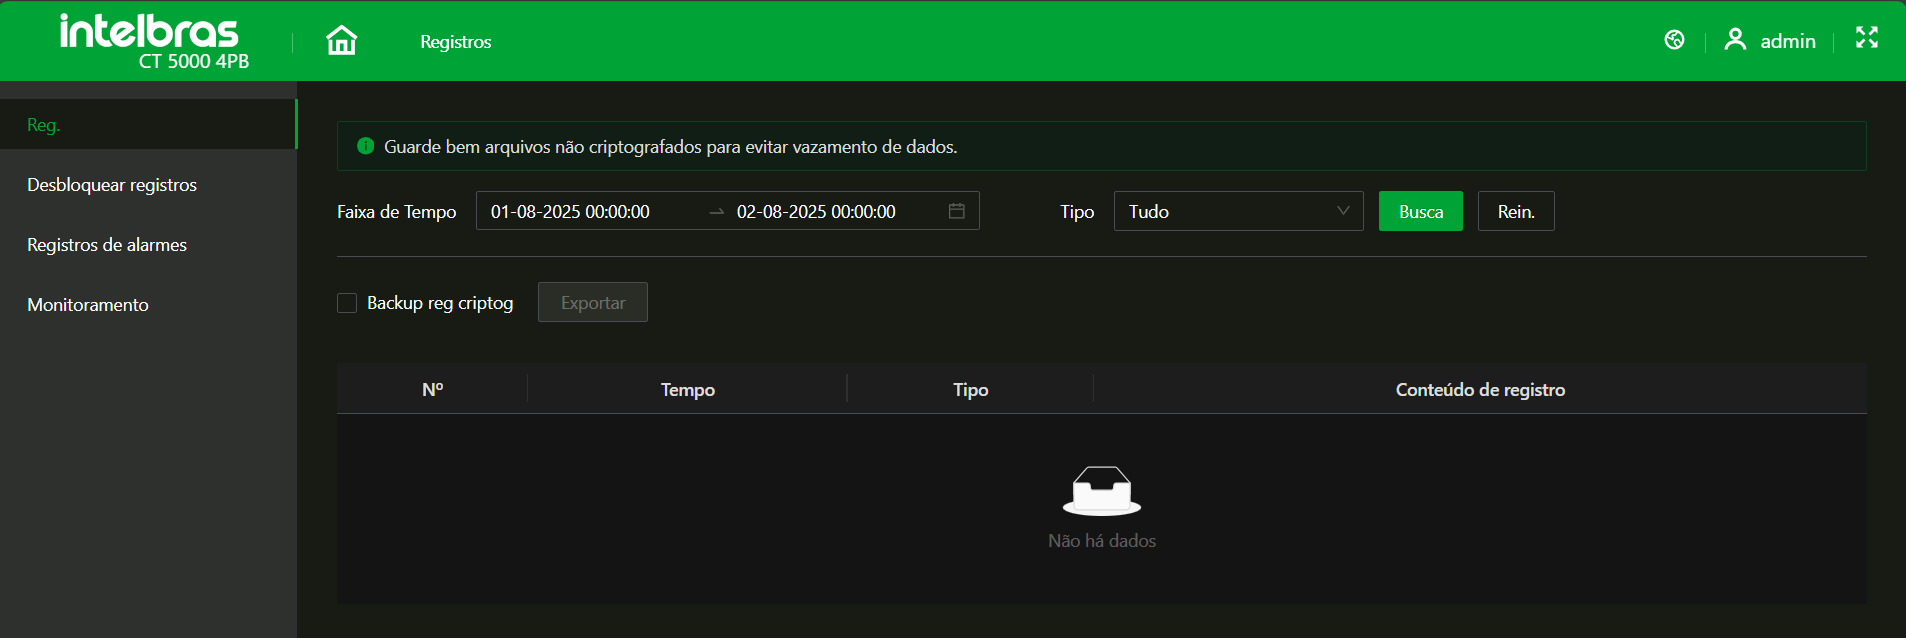The width and height of the screenshot is (1906, 638).
Task: Edit the start date 01-08-2025 field
Action: [570, 212]
